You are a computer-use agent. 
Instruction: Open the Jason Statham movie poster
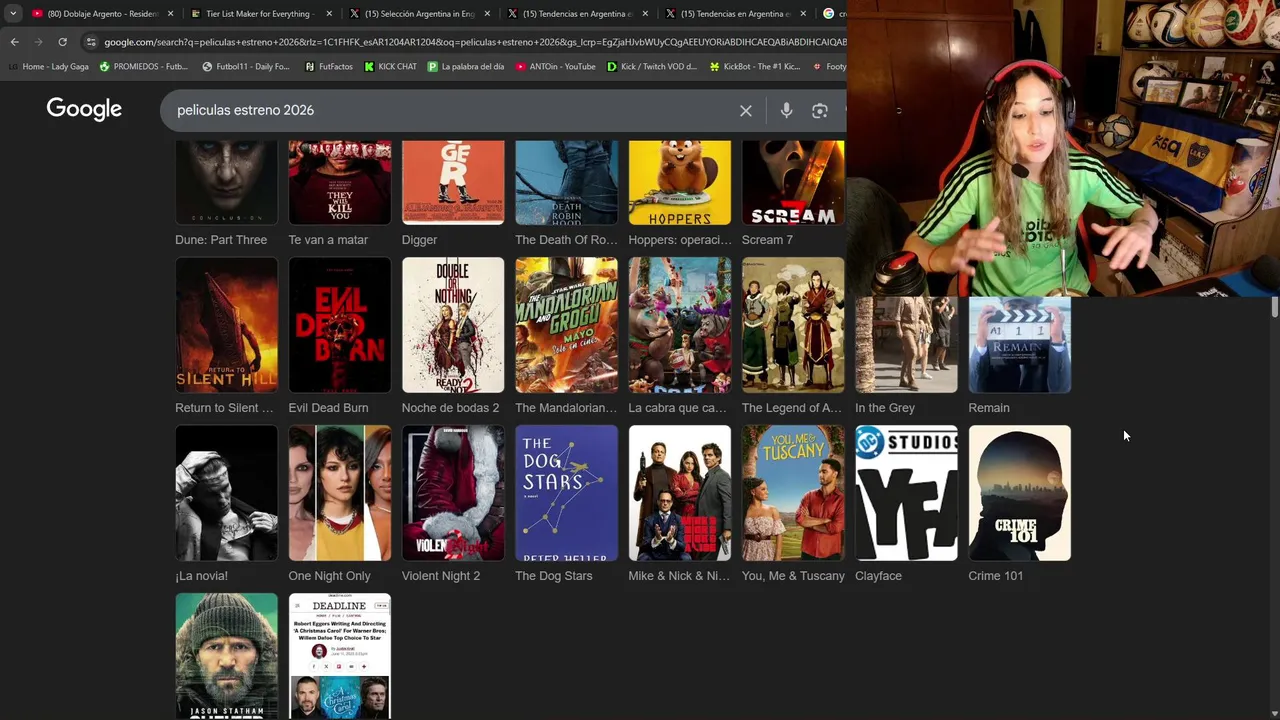click(226, 656)
